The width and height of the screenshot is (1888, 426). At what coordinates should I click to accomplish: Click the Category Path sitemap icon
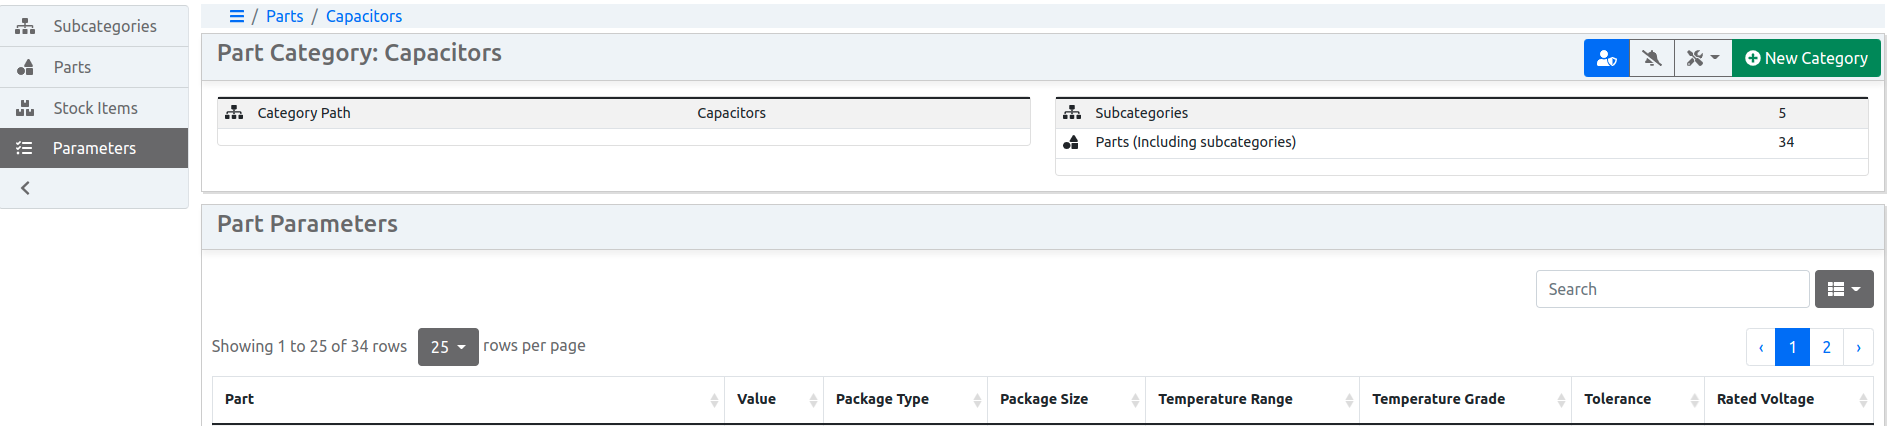click(x=234, y=113)
